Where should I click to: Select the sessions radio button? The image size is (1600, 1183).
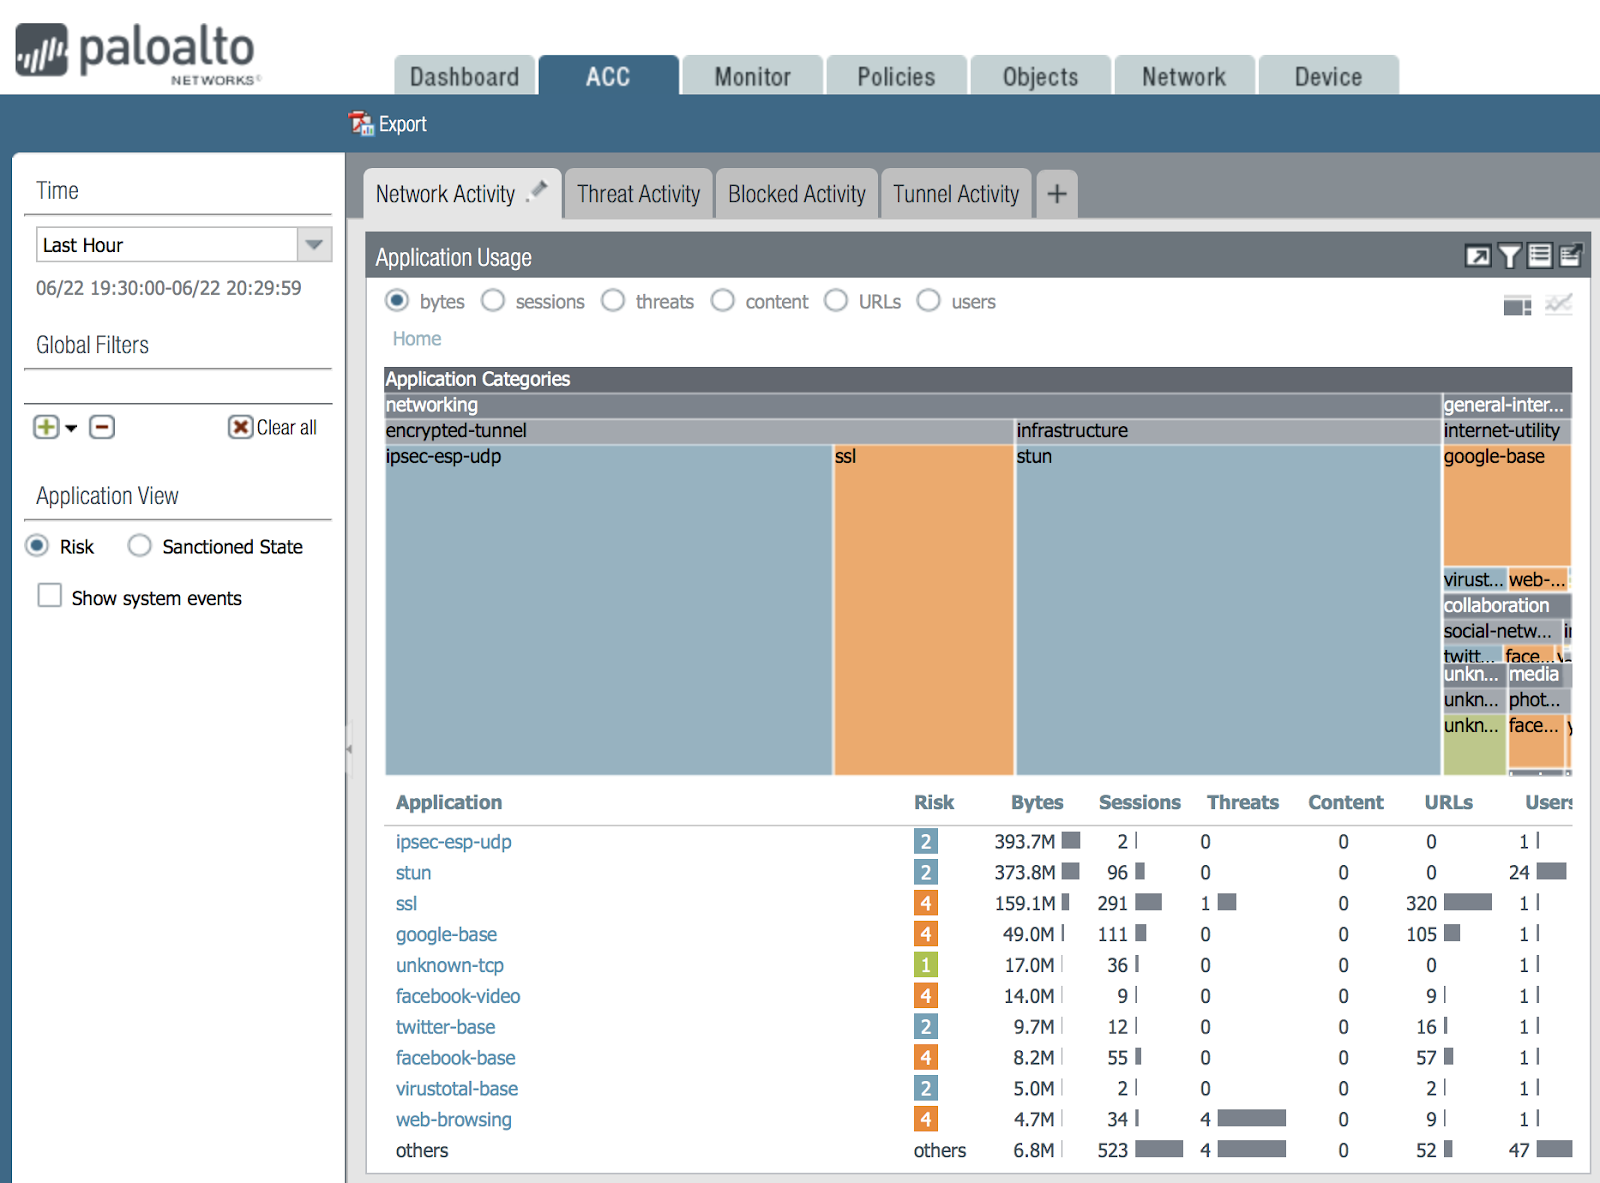coord(493,301)
